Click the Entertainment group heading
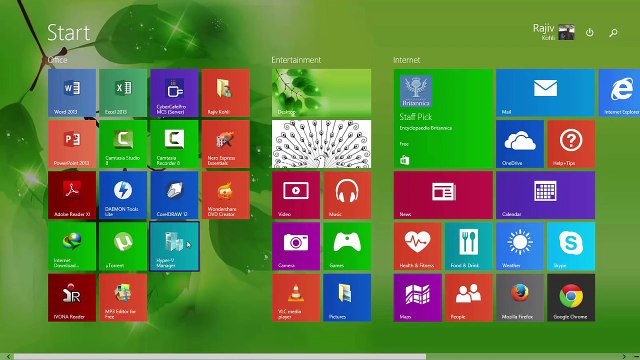Screen dimensions: 640x360 point(296,60)
